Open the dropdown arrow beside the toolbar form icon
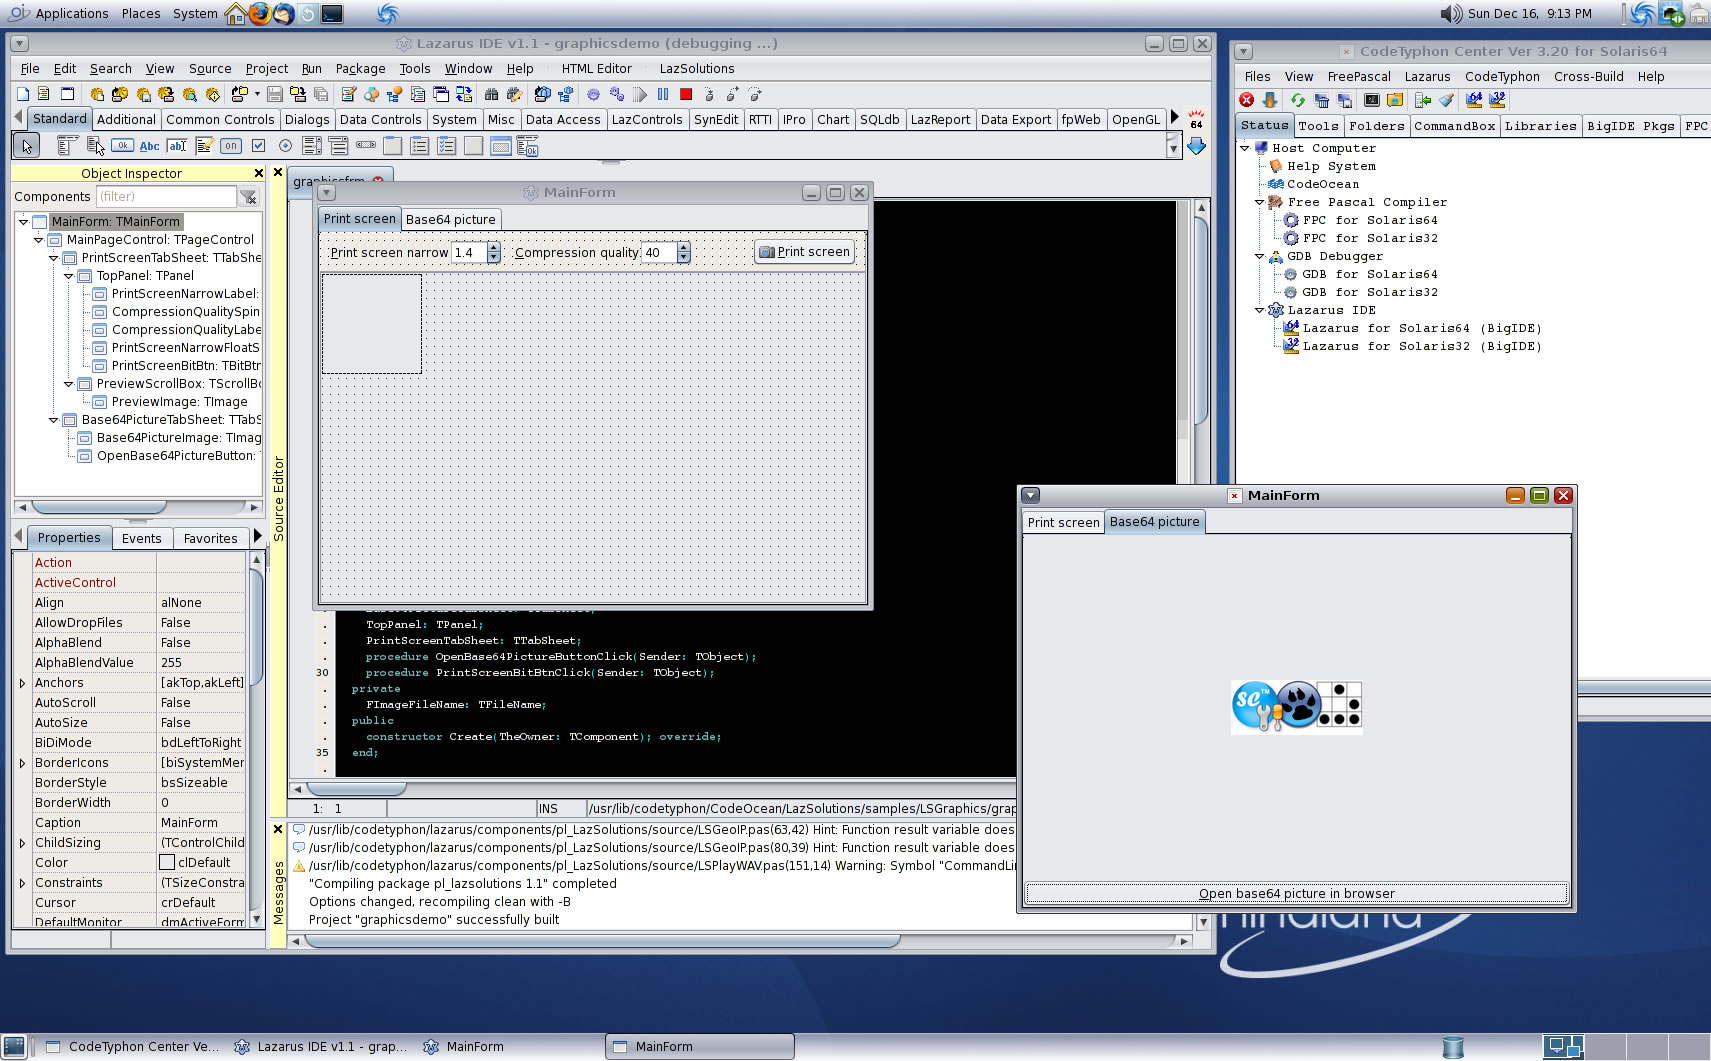This screenshot has width=1711, height=1061. (x=257, y=94)
